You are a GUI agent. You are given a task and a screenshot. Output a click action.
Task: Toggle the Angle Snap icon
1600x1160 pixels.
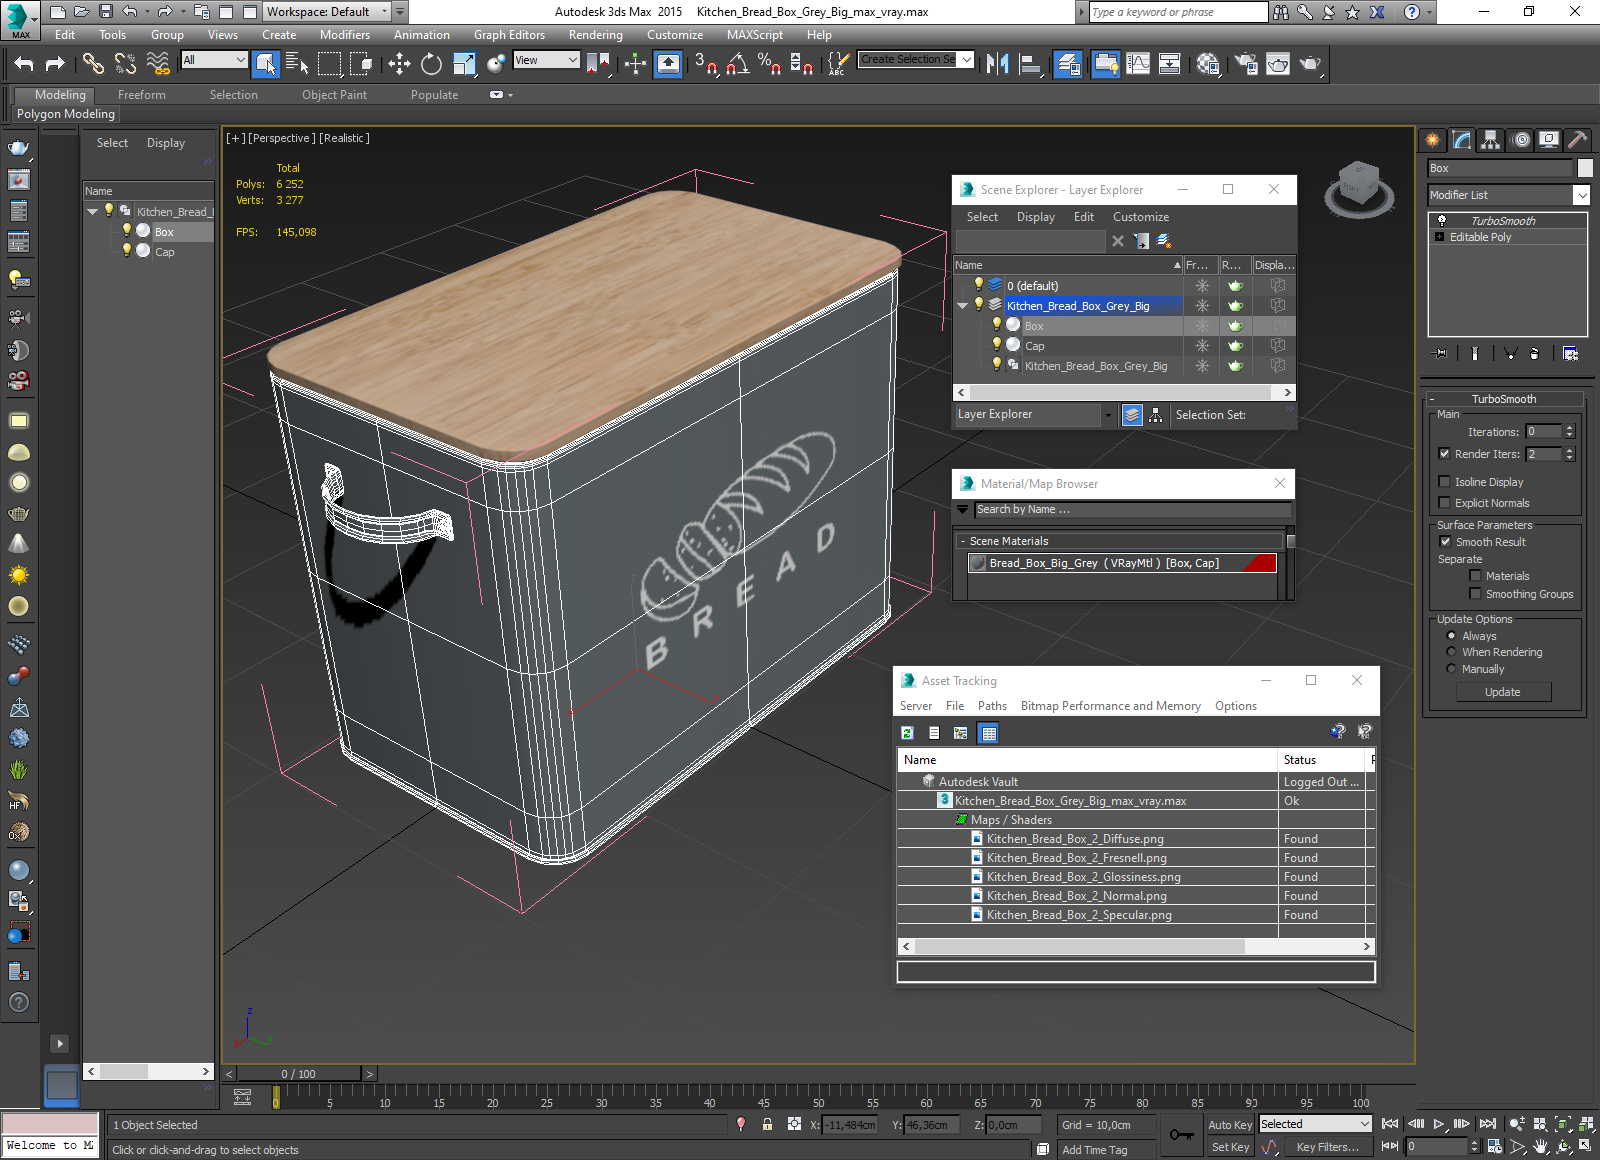point(737,64)
